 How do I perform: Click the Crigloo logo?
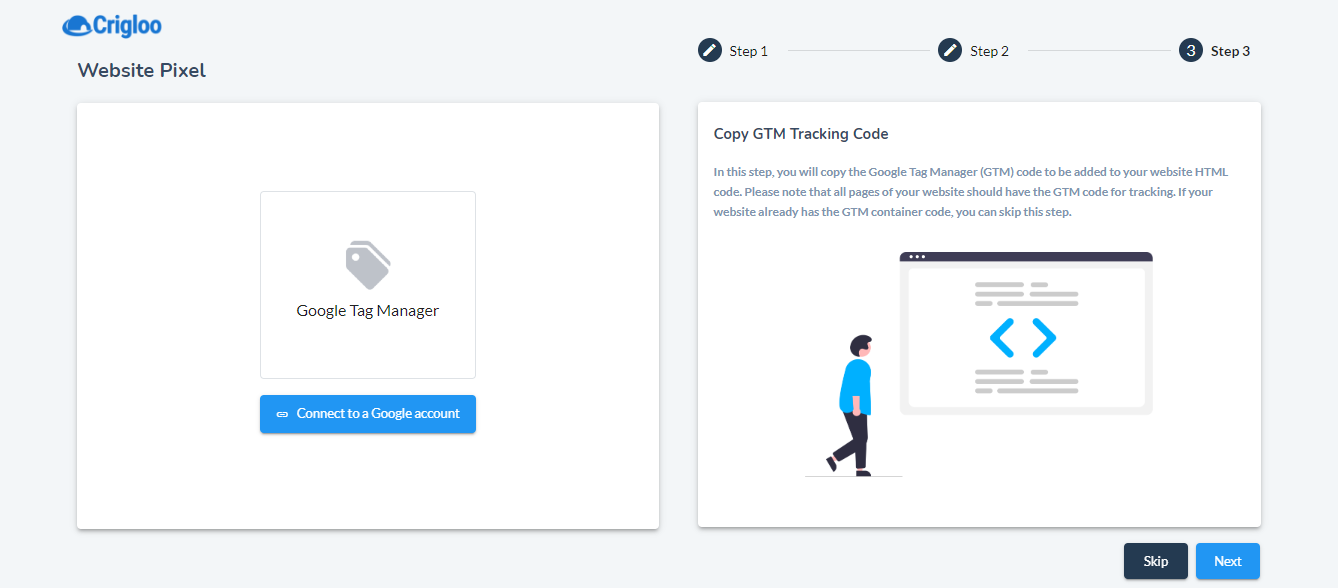[111, 26]
